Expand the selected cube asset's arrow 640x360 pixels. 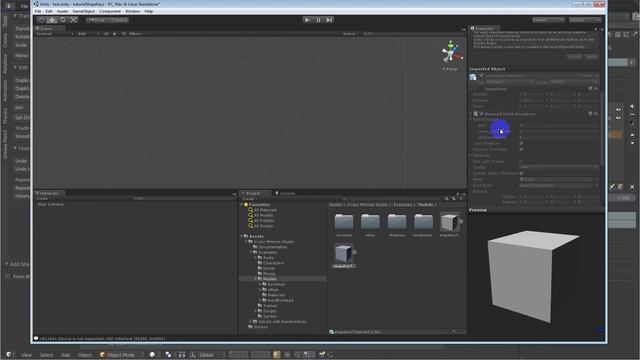(355, 252)
